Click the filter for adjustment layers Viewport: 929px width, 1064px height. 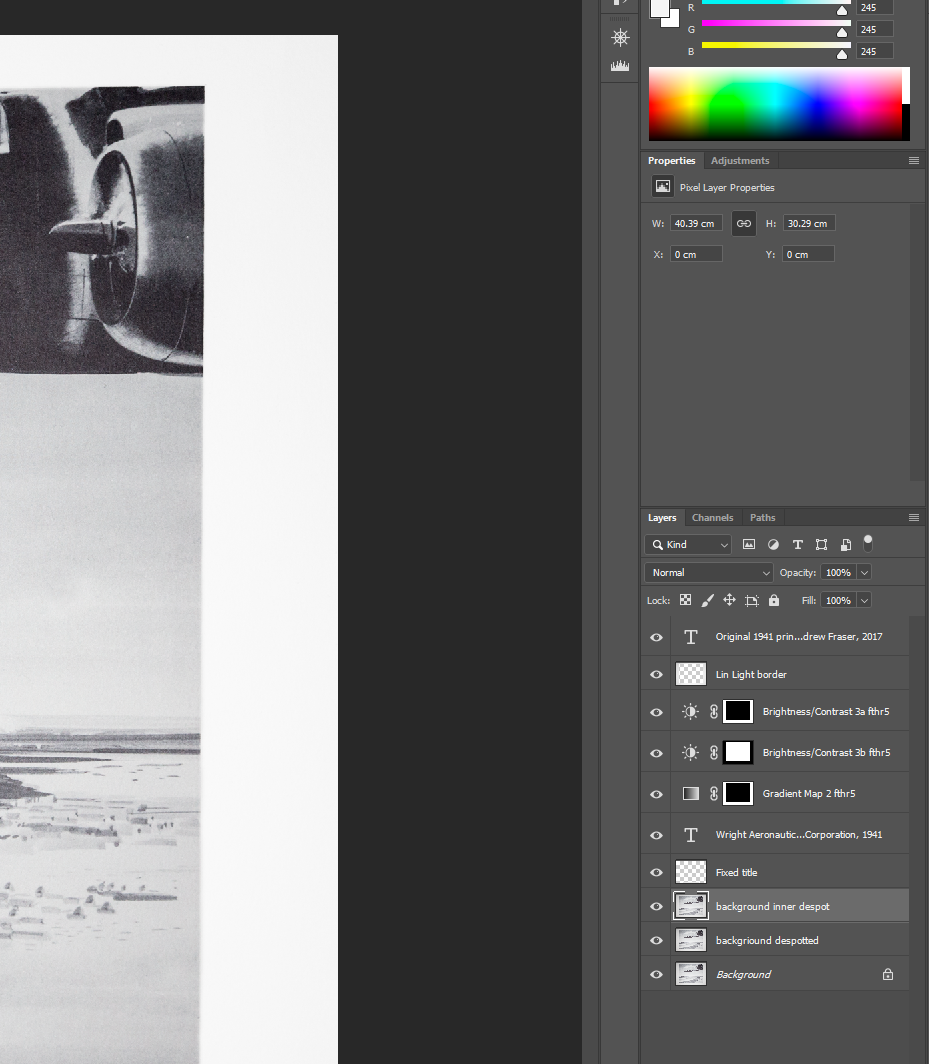pos(773,544)
